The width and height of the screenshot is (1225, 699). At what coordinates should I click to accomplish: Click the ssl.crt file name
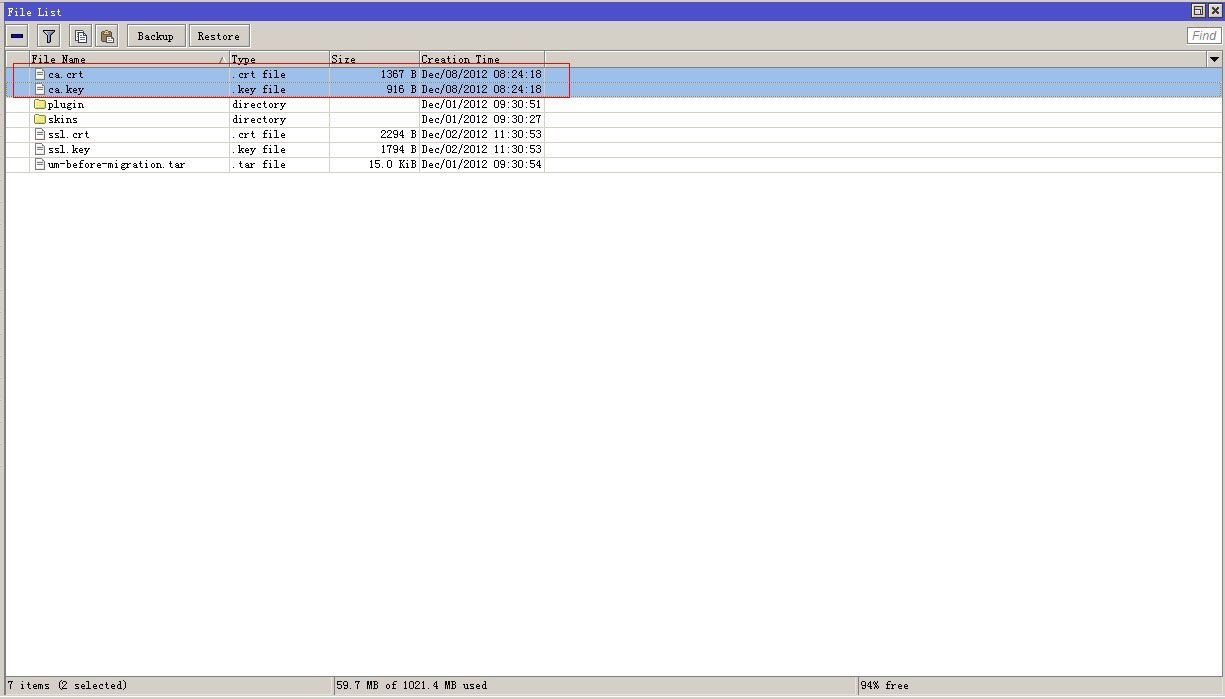click(69, 134)
